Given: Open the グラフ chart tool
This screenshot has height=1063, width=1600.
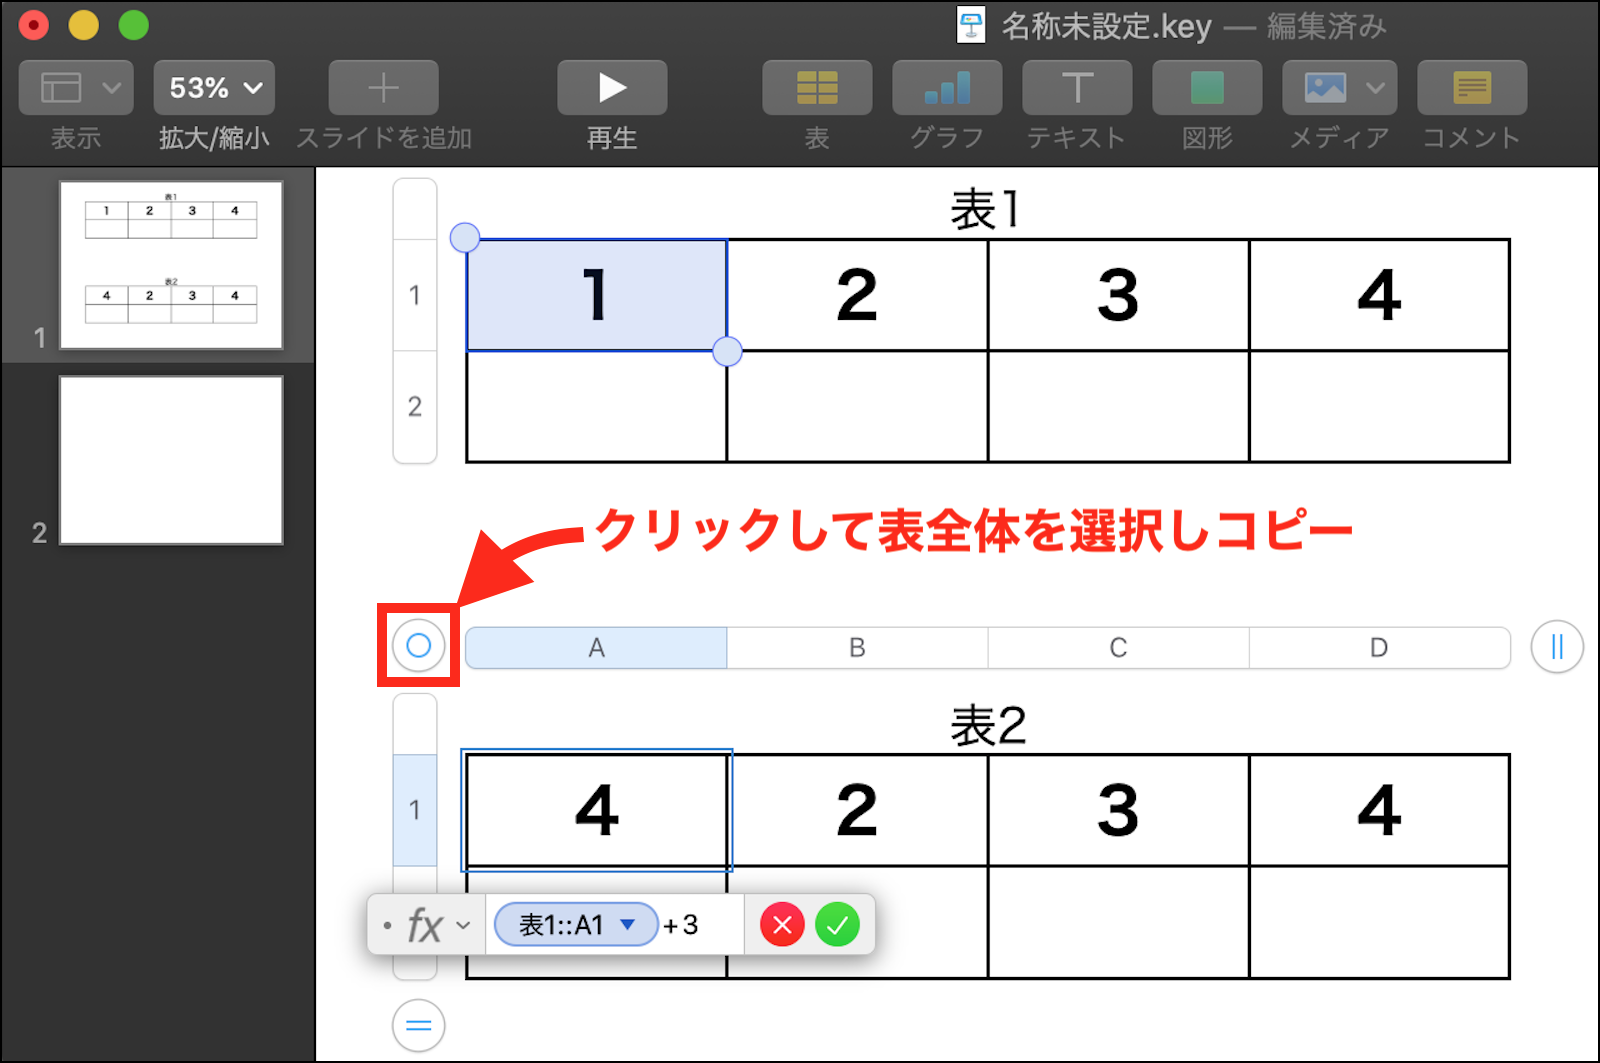Looking at the screenshot, I should point(947,88).
